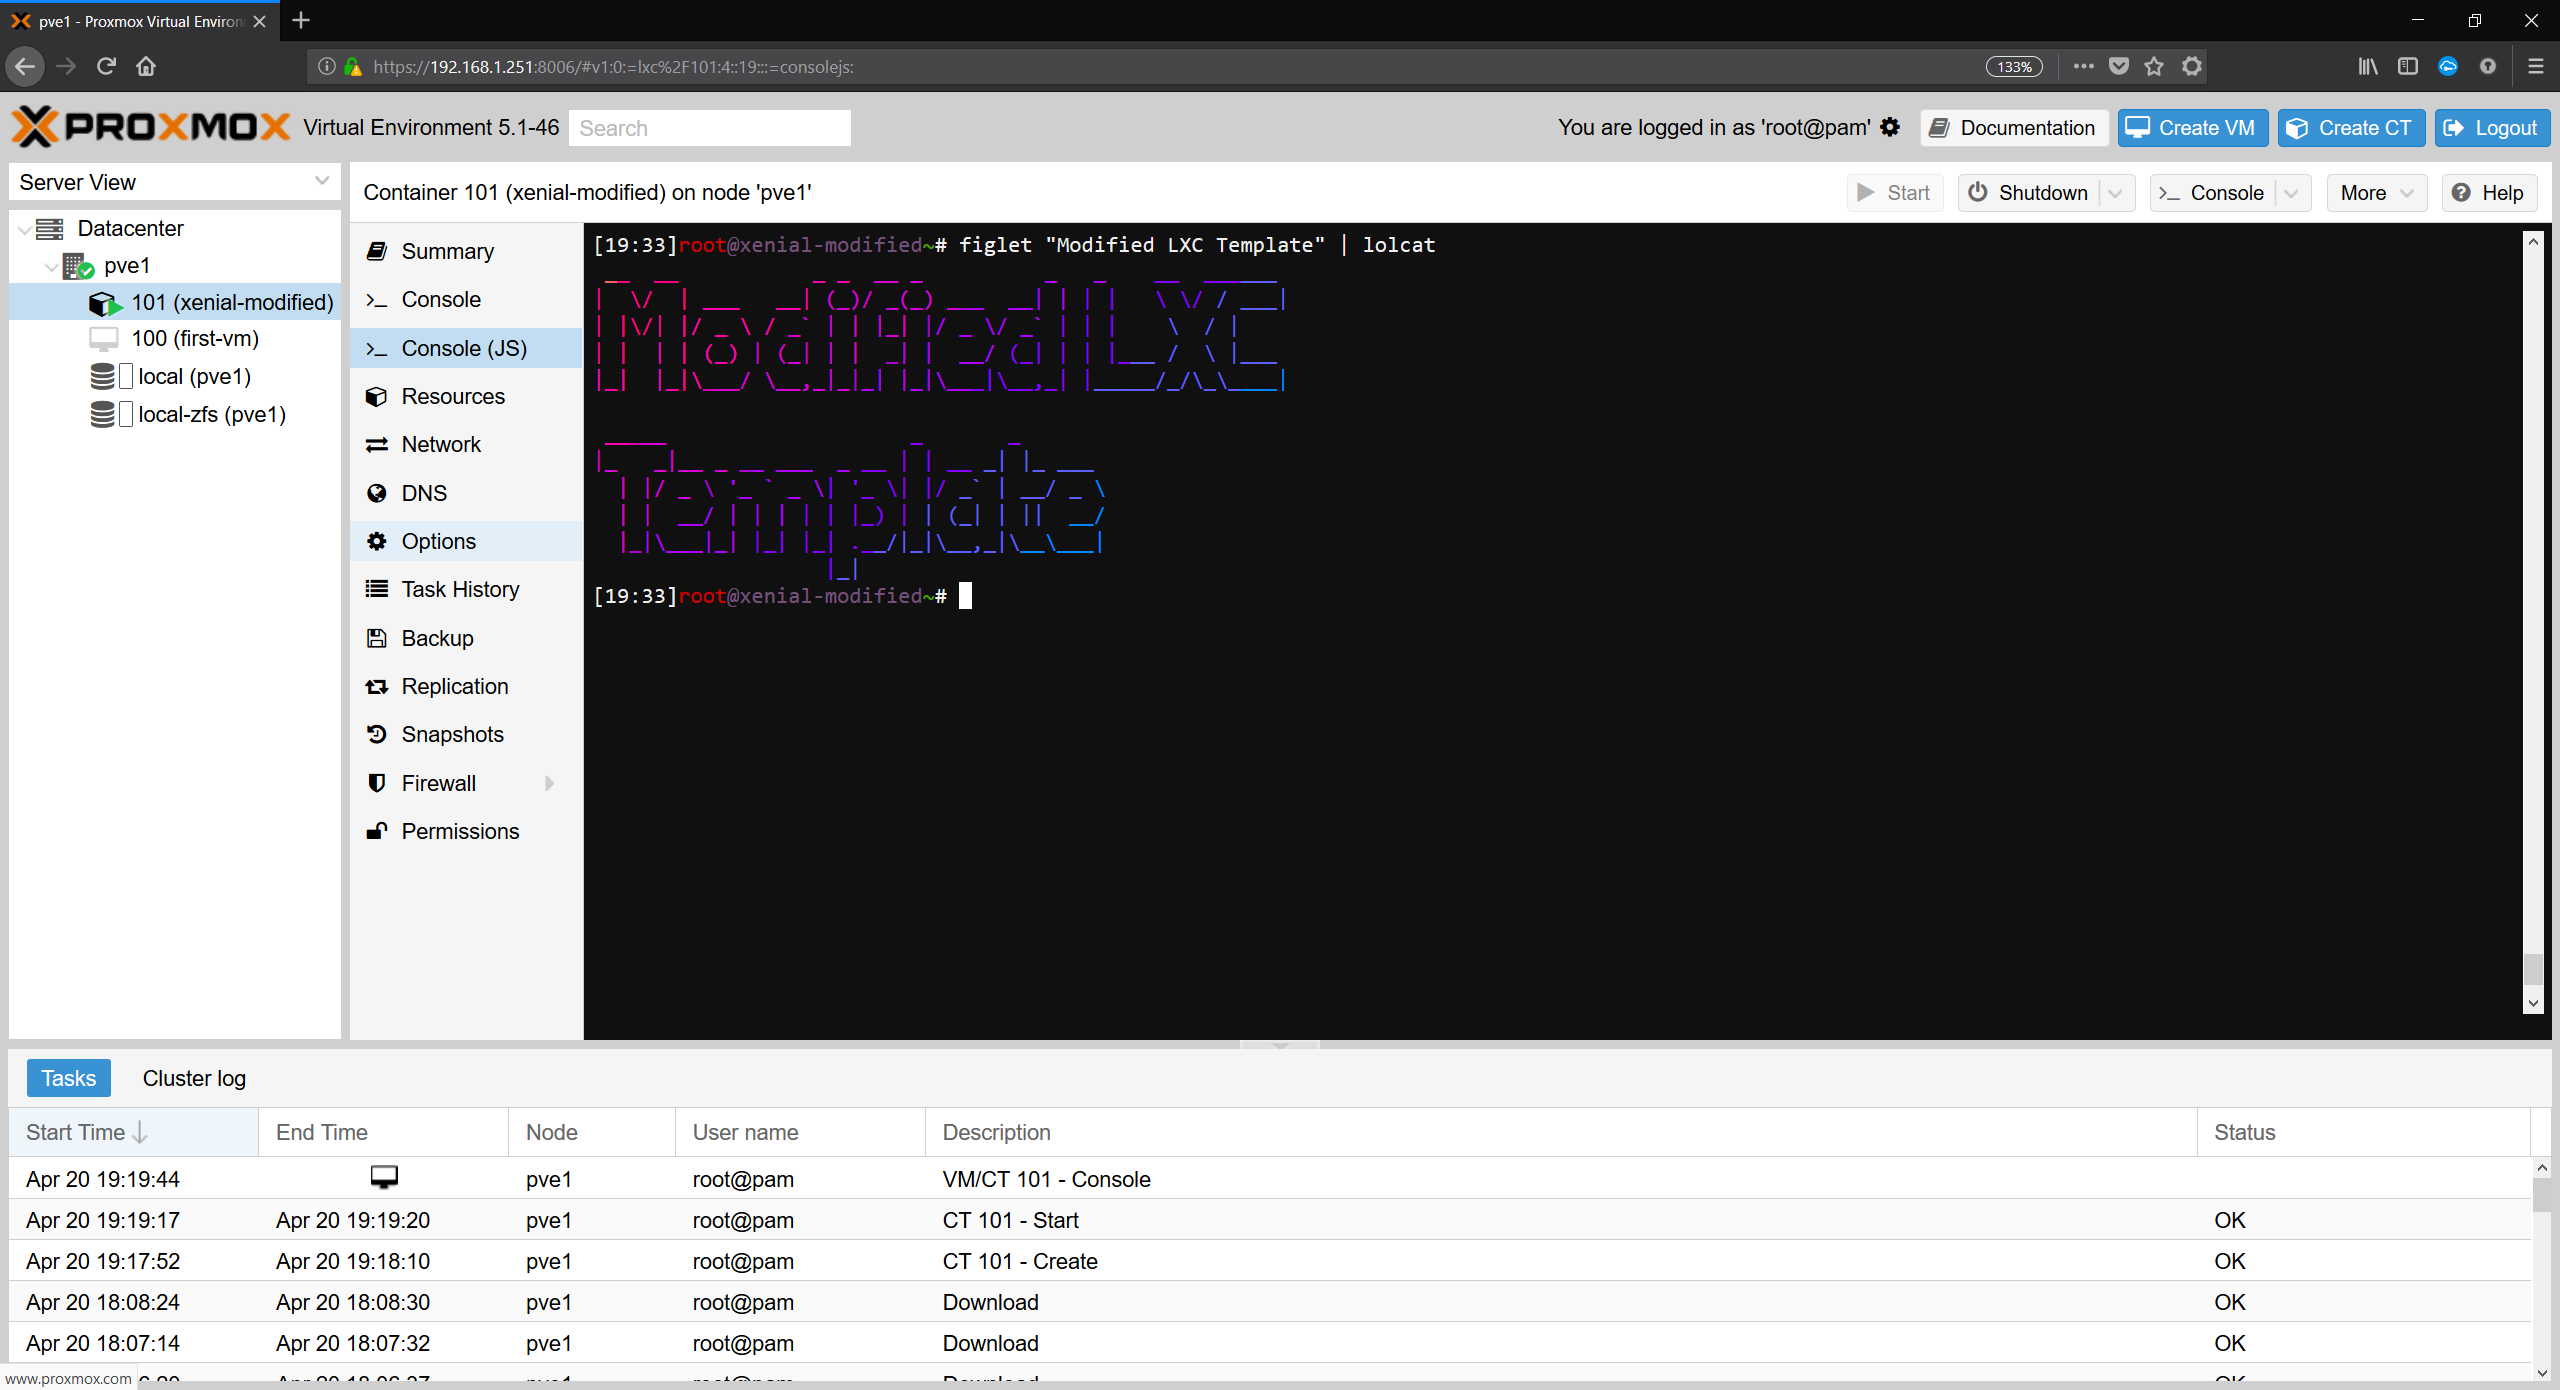
Task: Click the Create CT icon button
Action: tap(2351, 128)
